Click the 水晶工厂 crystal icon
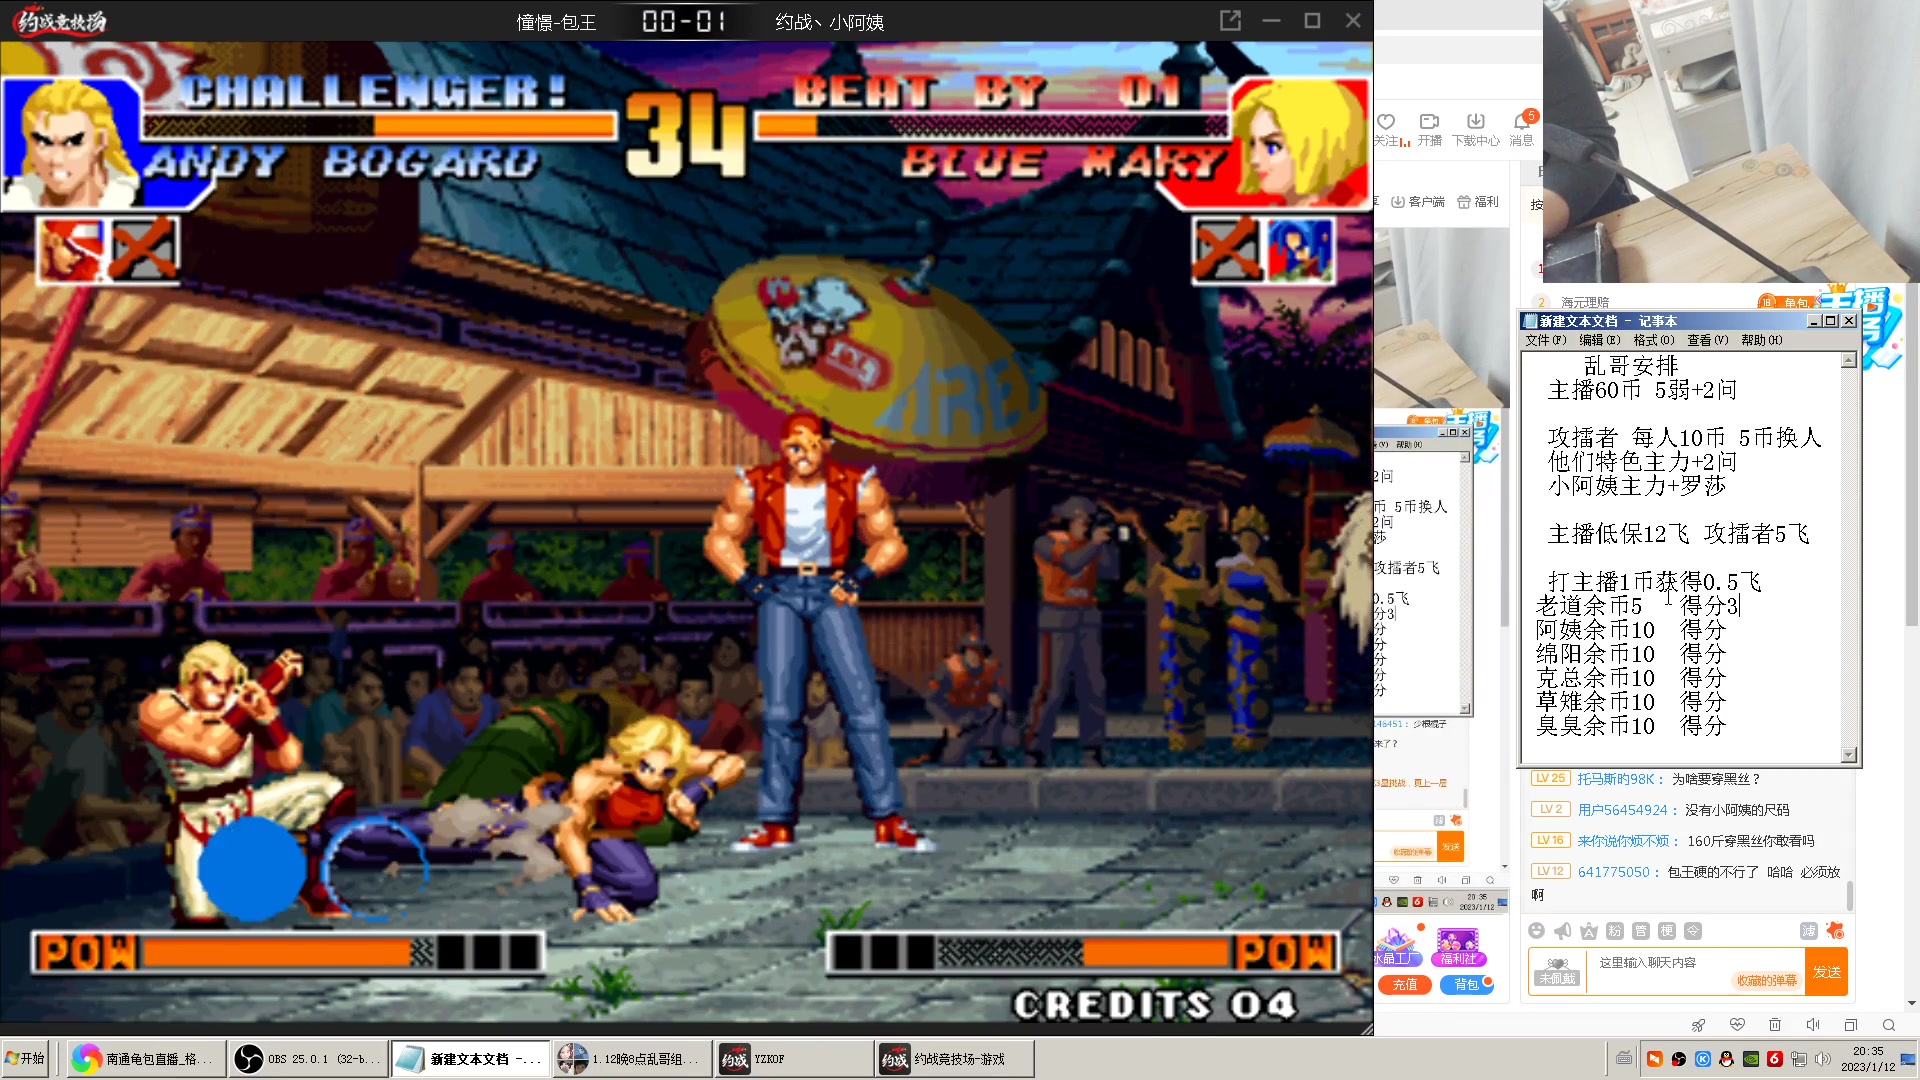 [1397, 946]
